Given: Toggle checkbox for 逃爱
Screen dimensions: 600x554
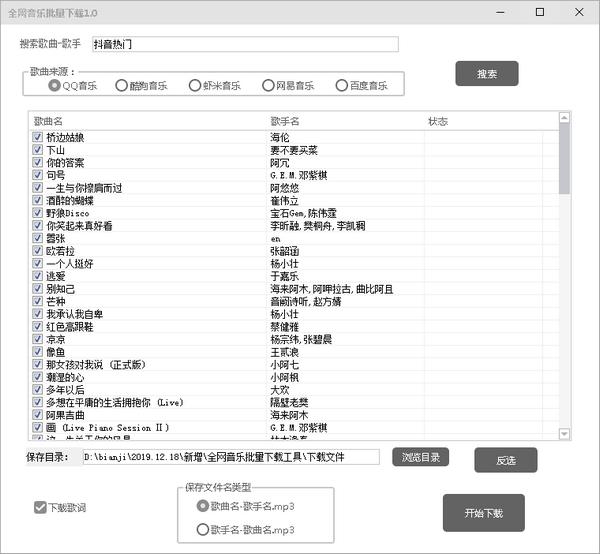Looking at the screenshot, I should point(37,276).
